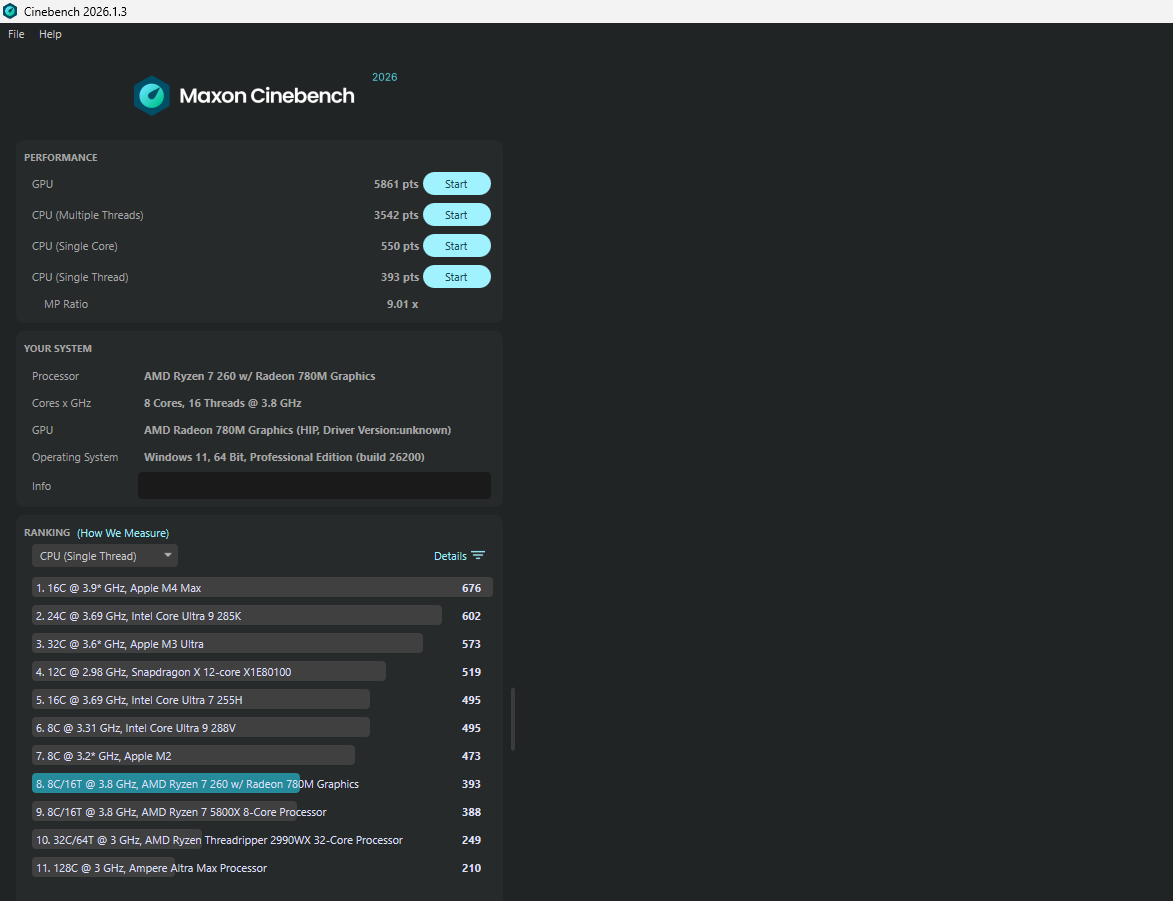Screen dimensions: 1173x901
Task: Click the Maxon Cinebench speedometer logo
Action: pos(152,96)
